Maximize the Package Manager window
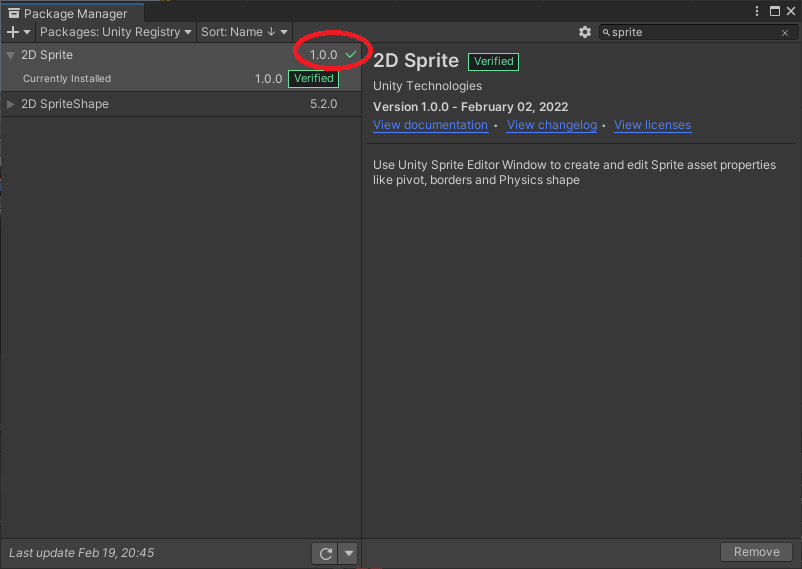Screen dimensions: 802x569 (775, 11)
